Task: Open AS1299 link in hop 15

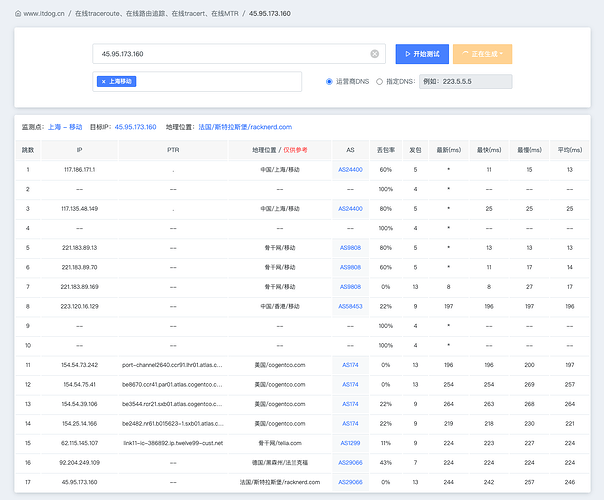Action: coord(350,443)
